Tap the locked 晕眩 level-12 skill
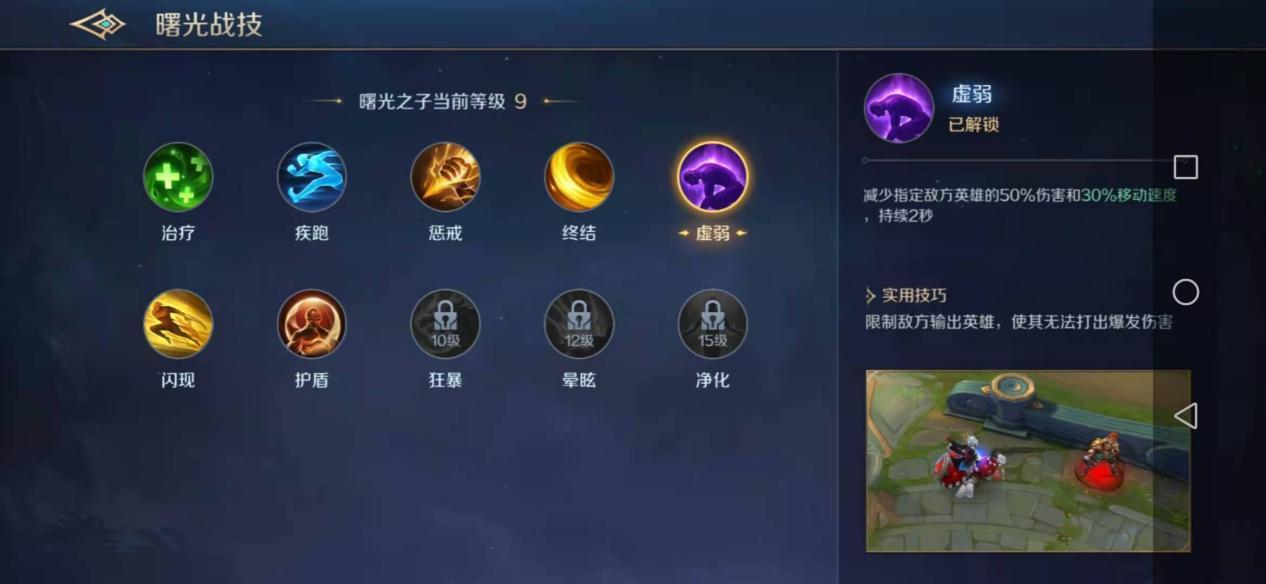This screenshot has height=584, width=1266. click(x=579, y=324)
